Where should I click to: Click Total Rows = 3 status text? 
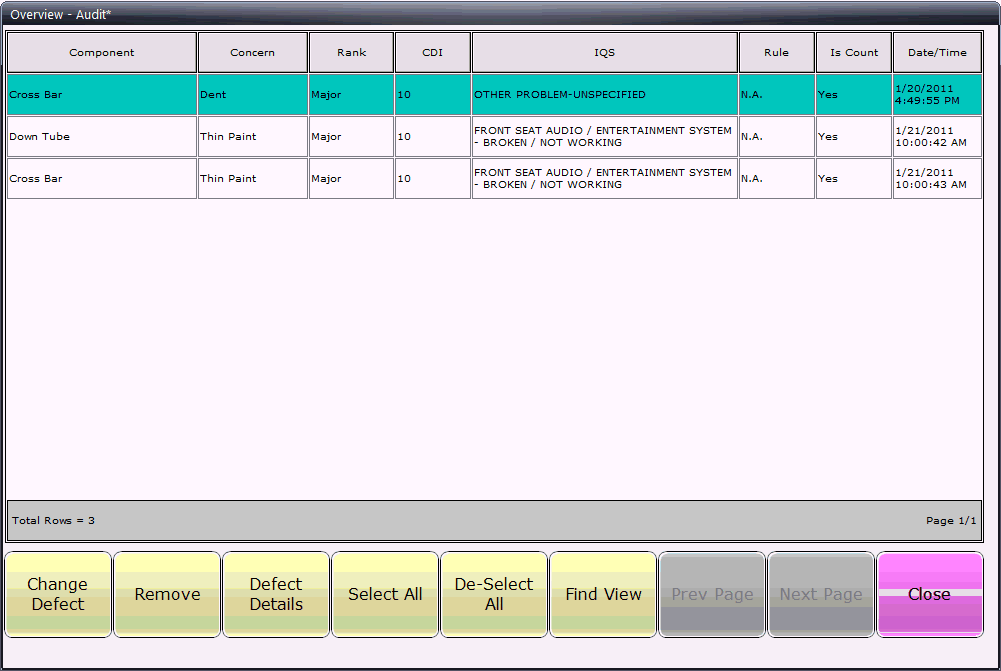pyautogui.click(x=54, y=520)
